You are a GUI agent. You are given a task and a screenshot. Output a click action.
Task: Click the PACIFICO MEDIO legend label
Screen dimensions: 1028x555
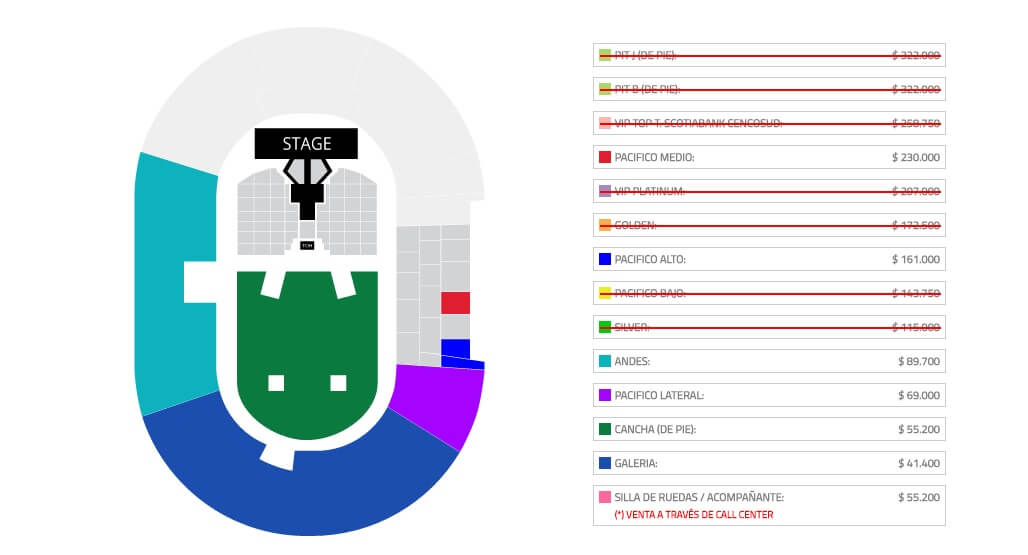pyautogui.click(x=656, y=157)
